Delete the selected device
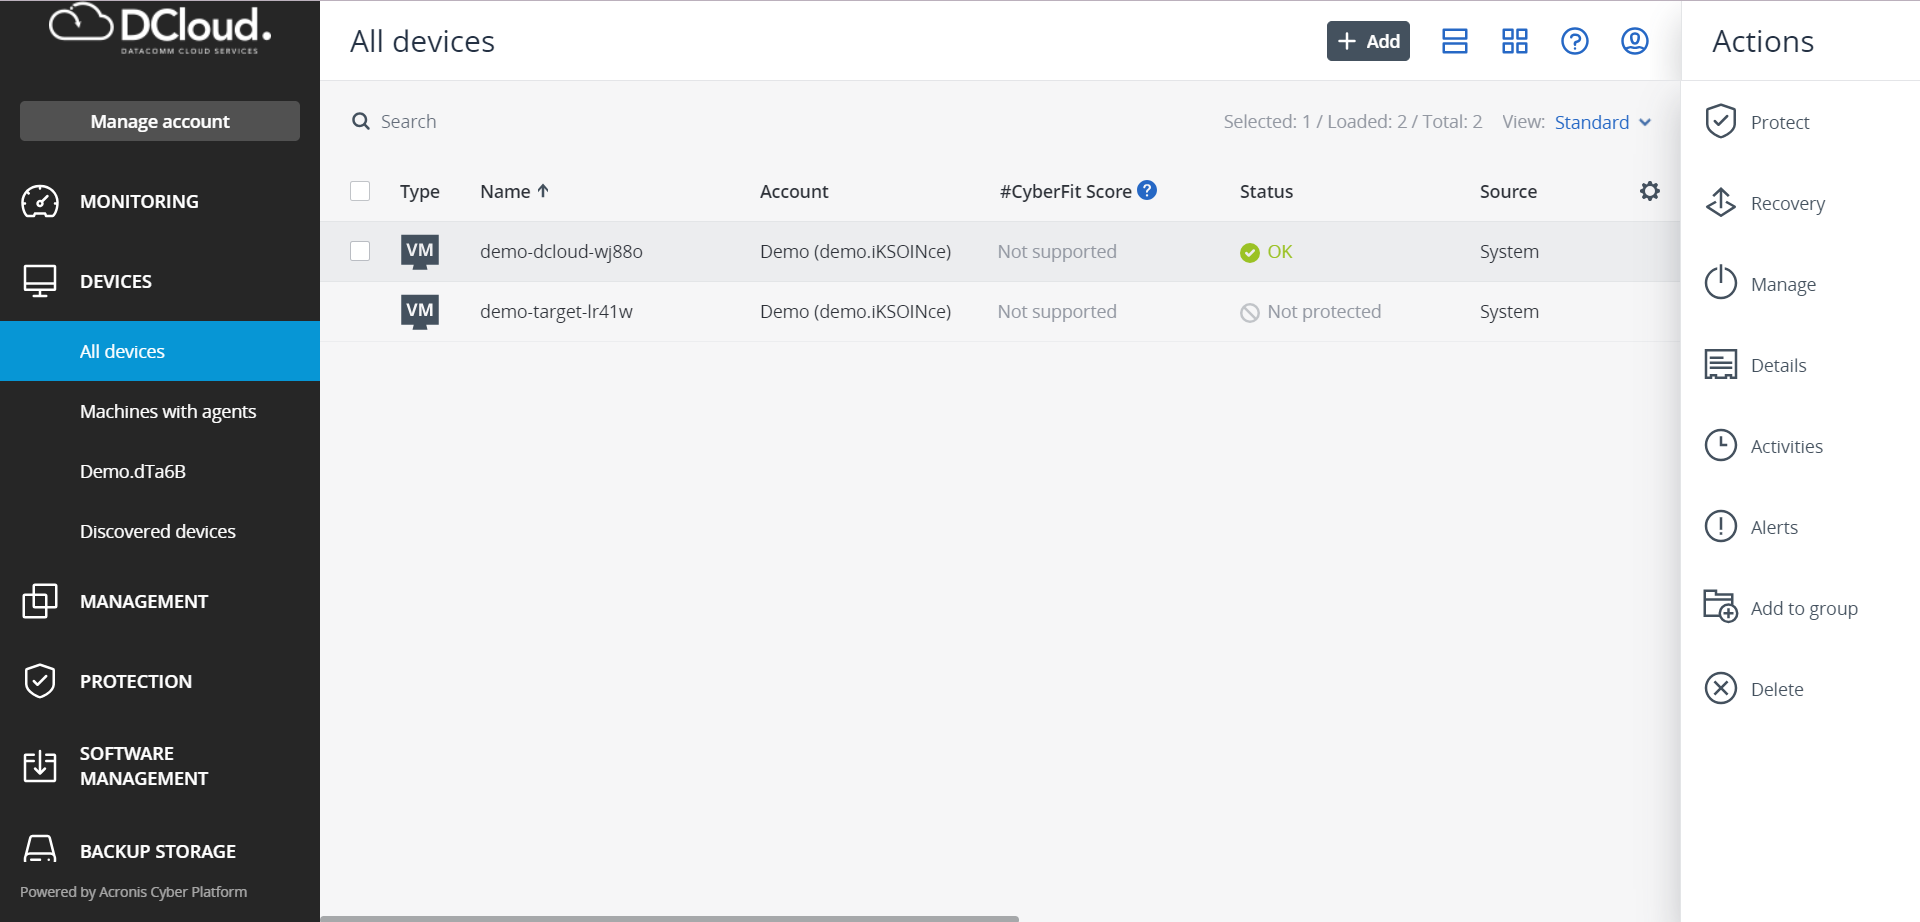The height and width of the screenshot is (922, 1920). point(1776,690)
